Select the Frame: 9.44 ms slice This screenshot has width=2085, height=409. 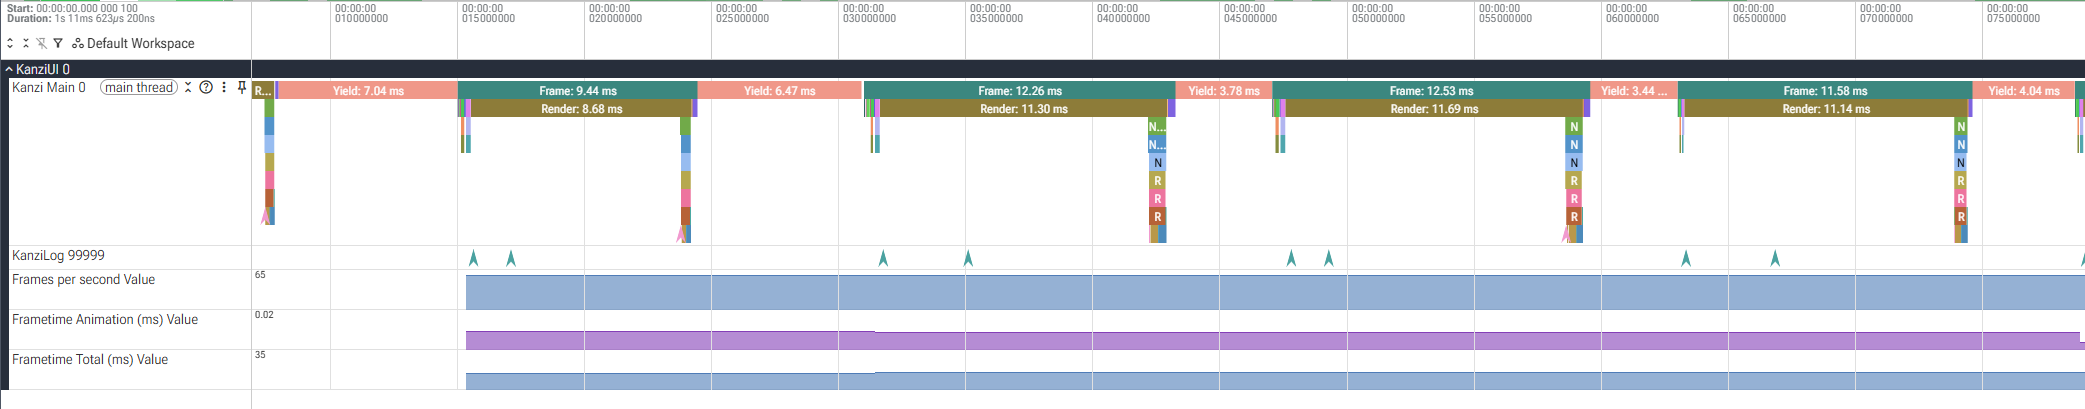[x=578, y=90]
